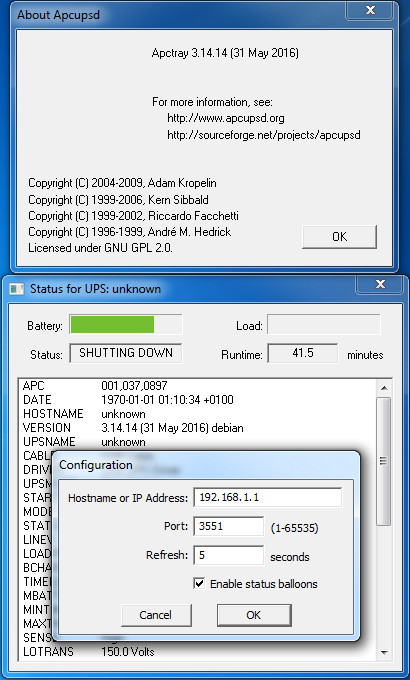Click the scrollbar up arrow in status list
Viewport: 410px width, 680px height.
click(384, 388)
